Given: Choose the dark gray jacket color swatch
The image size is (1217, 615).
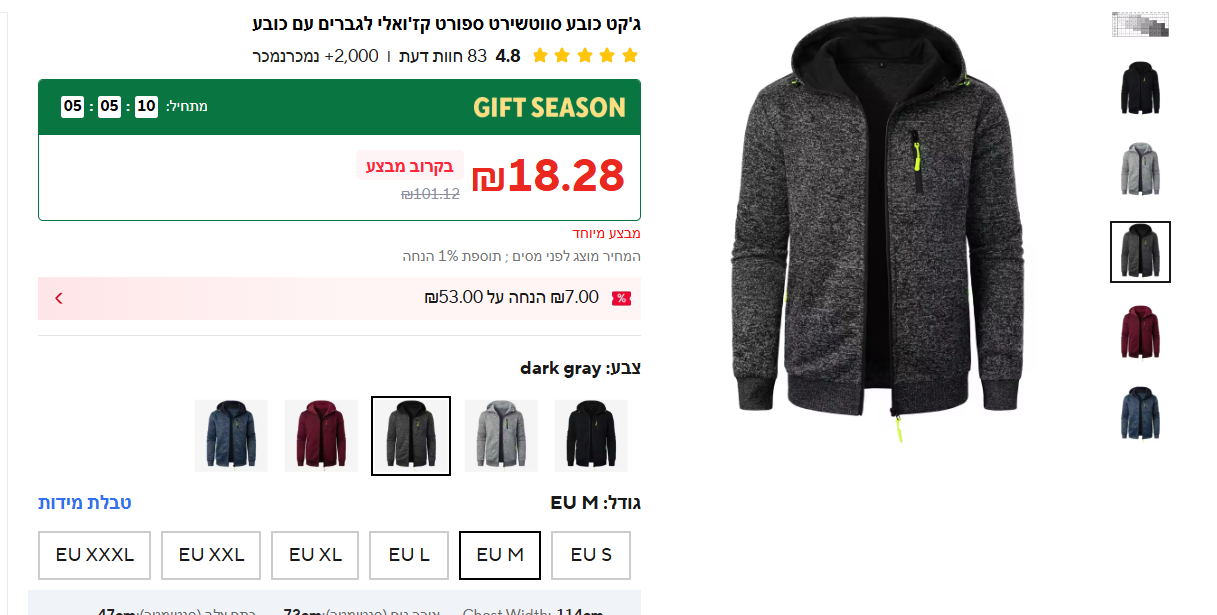Looking at the screenshot, I should click(x=411, y=436).
